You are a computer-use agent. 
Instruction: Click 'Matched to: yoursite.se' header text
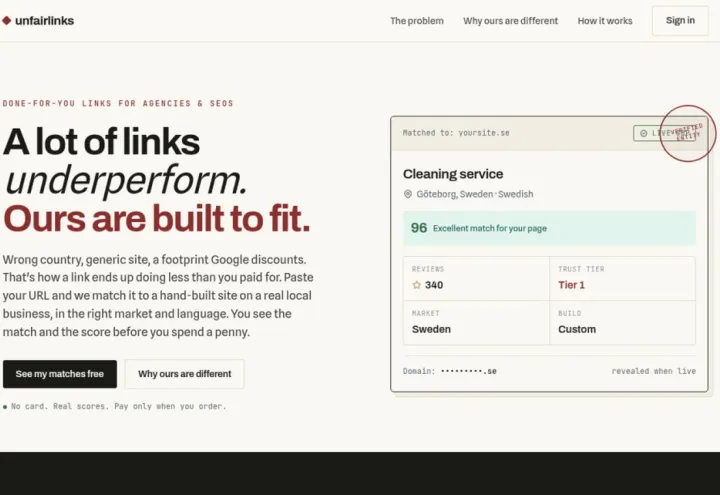(456, 133)
